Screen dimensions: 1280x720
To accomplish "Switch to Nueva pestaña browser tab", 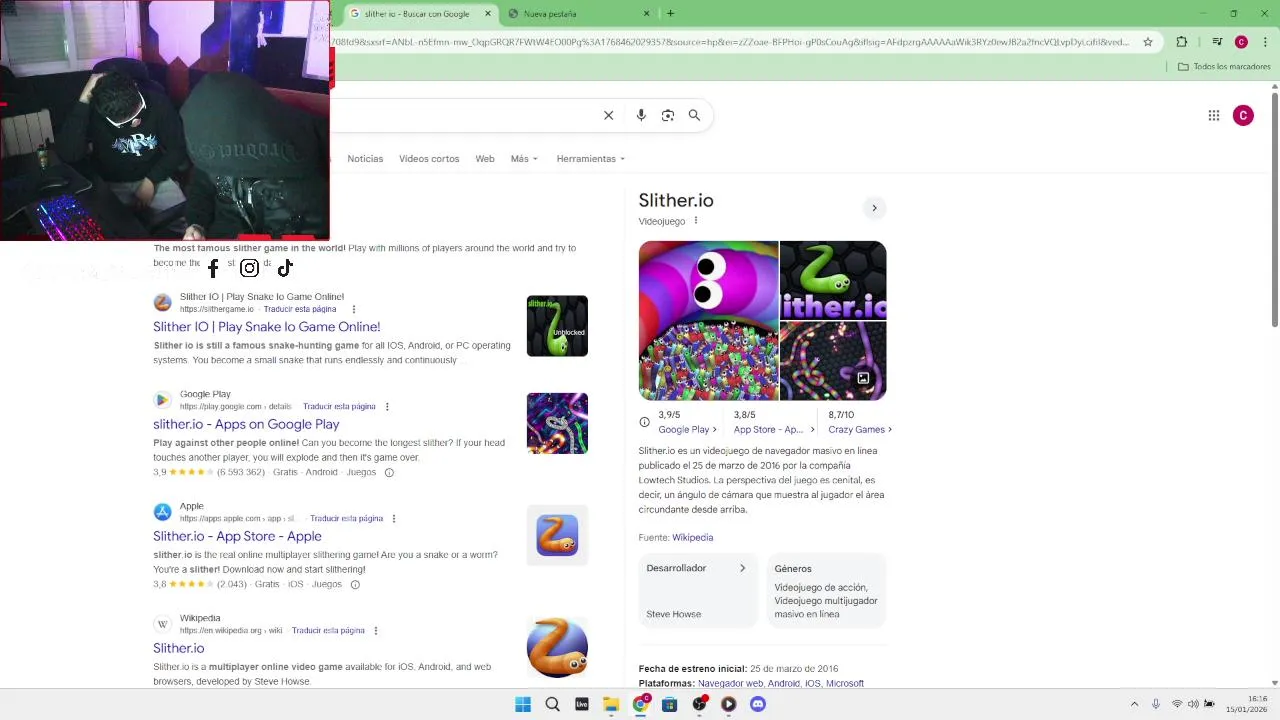I will [x=580, y=14].
